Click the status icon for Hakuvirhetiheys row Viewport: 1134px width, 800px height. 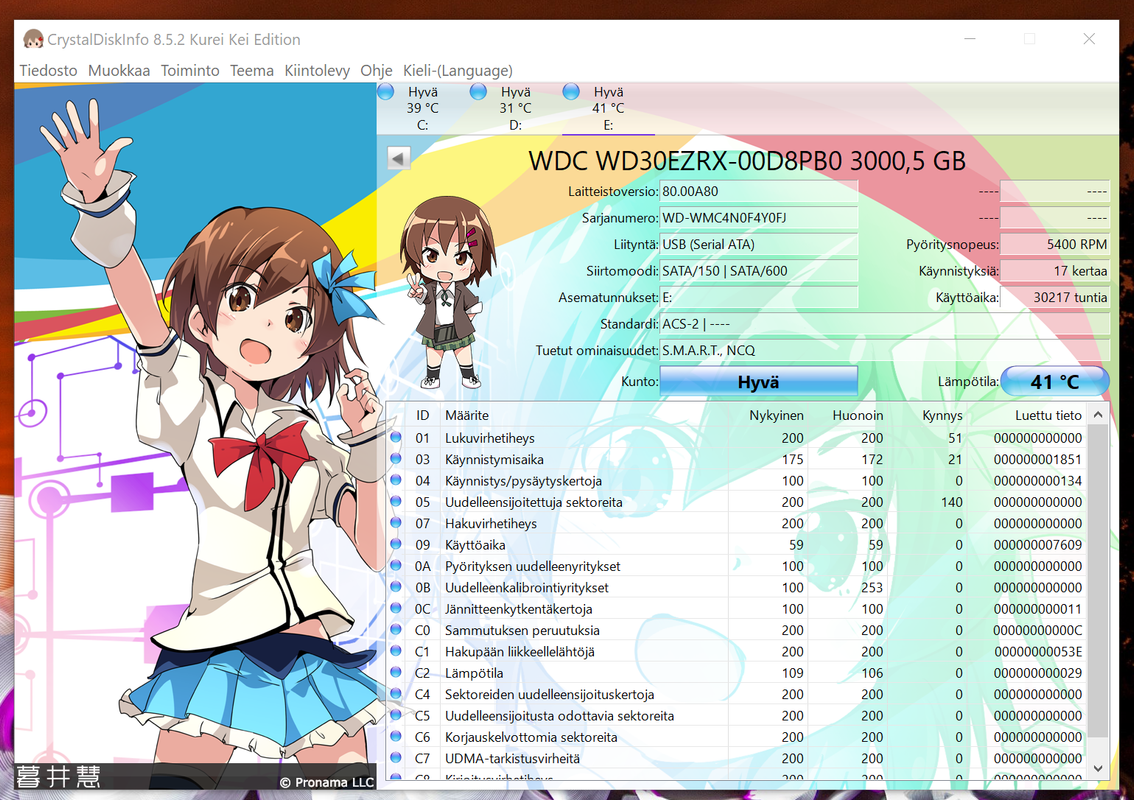coord(396,522)
